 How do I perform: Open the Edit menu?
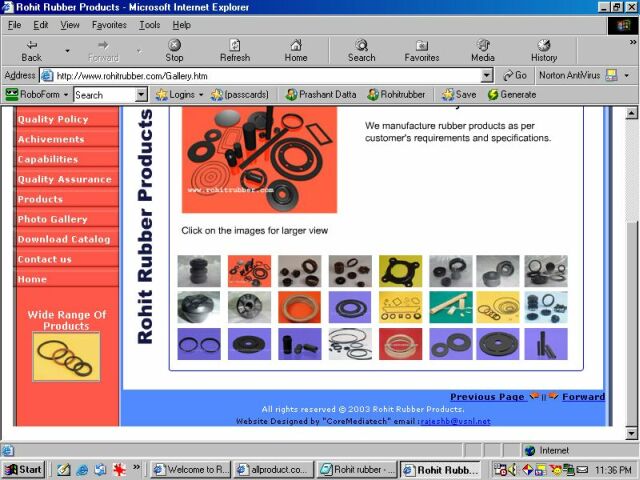(x=40, y=25)
